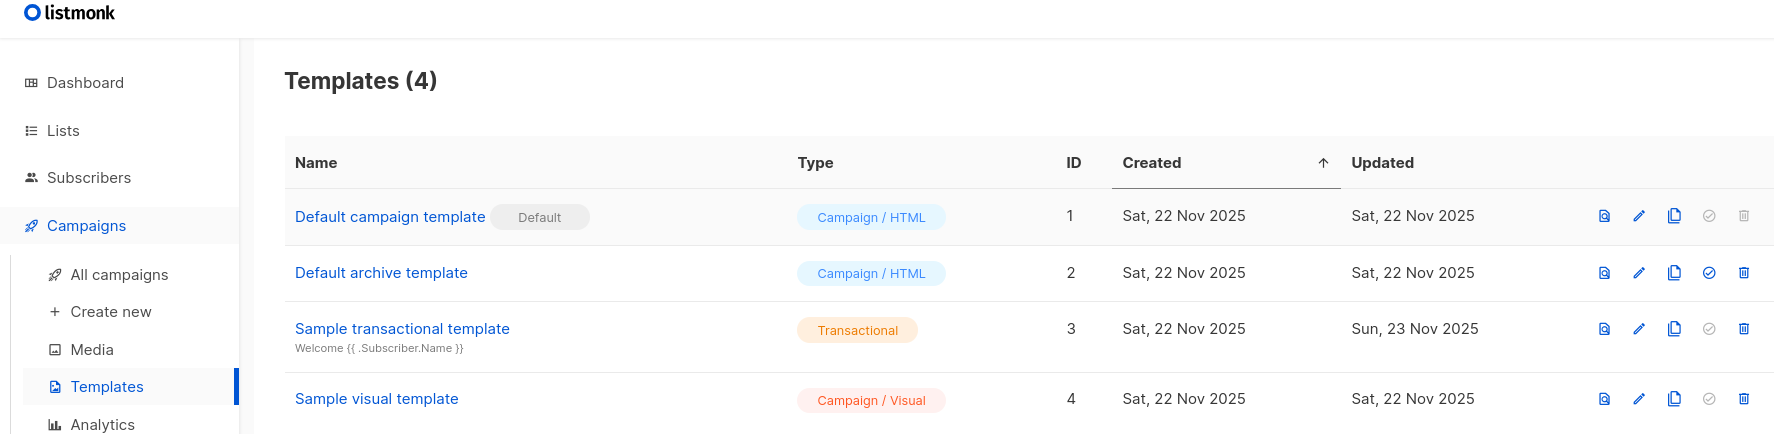Set Sample visual template as default
This screenshot has height=434, width=1774.
pos(1709,399)
